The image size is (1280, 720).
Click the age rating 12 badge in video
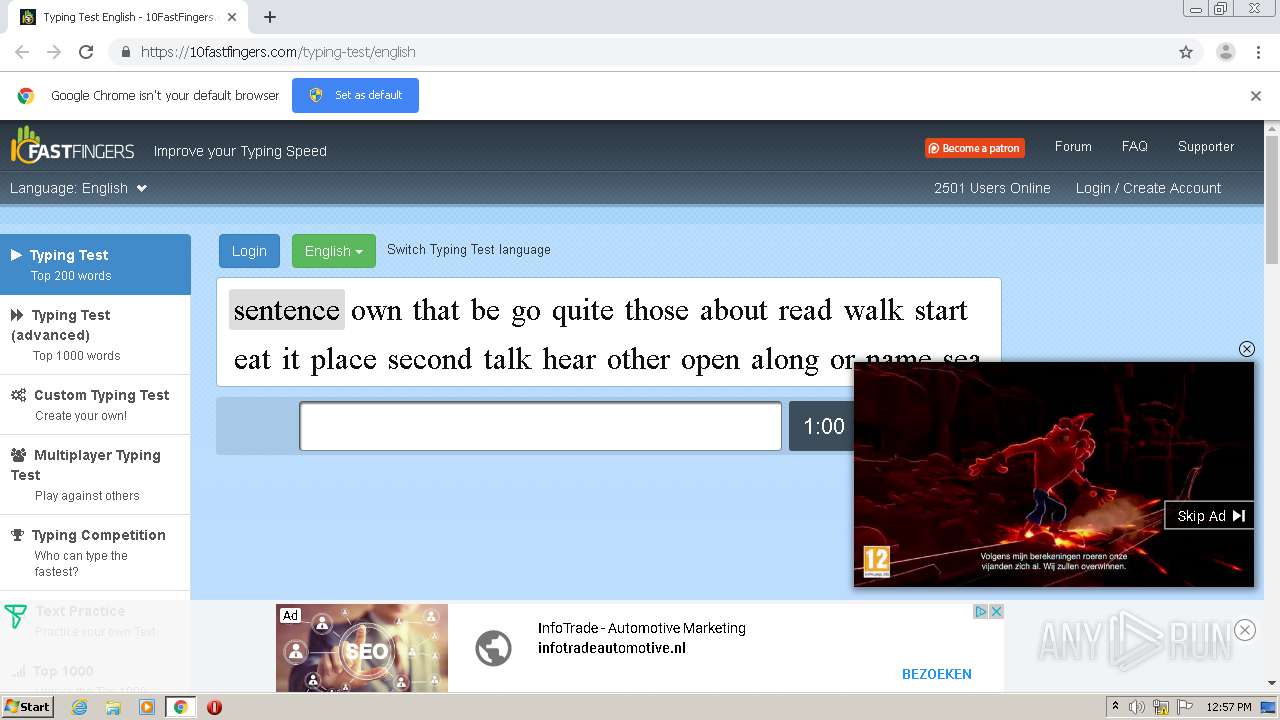point(876,560)
